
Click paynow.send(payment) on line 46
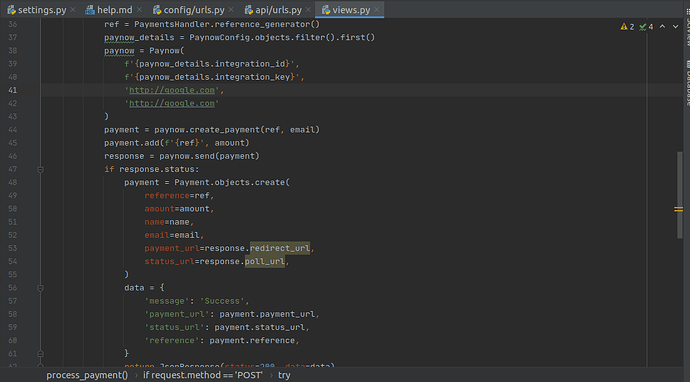pyautogui.click(x=209, y=156)
